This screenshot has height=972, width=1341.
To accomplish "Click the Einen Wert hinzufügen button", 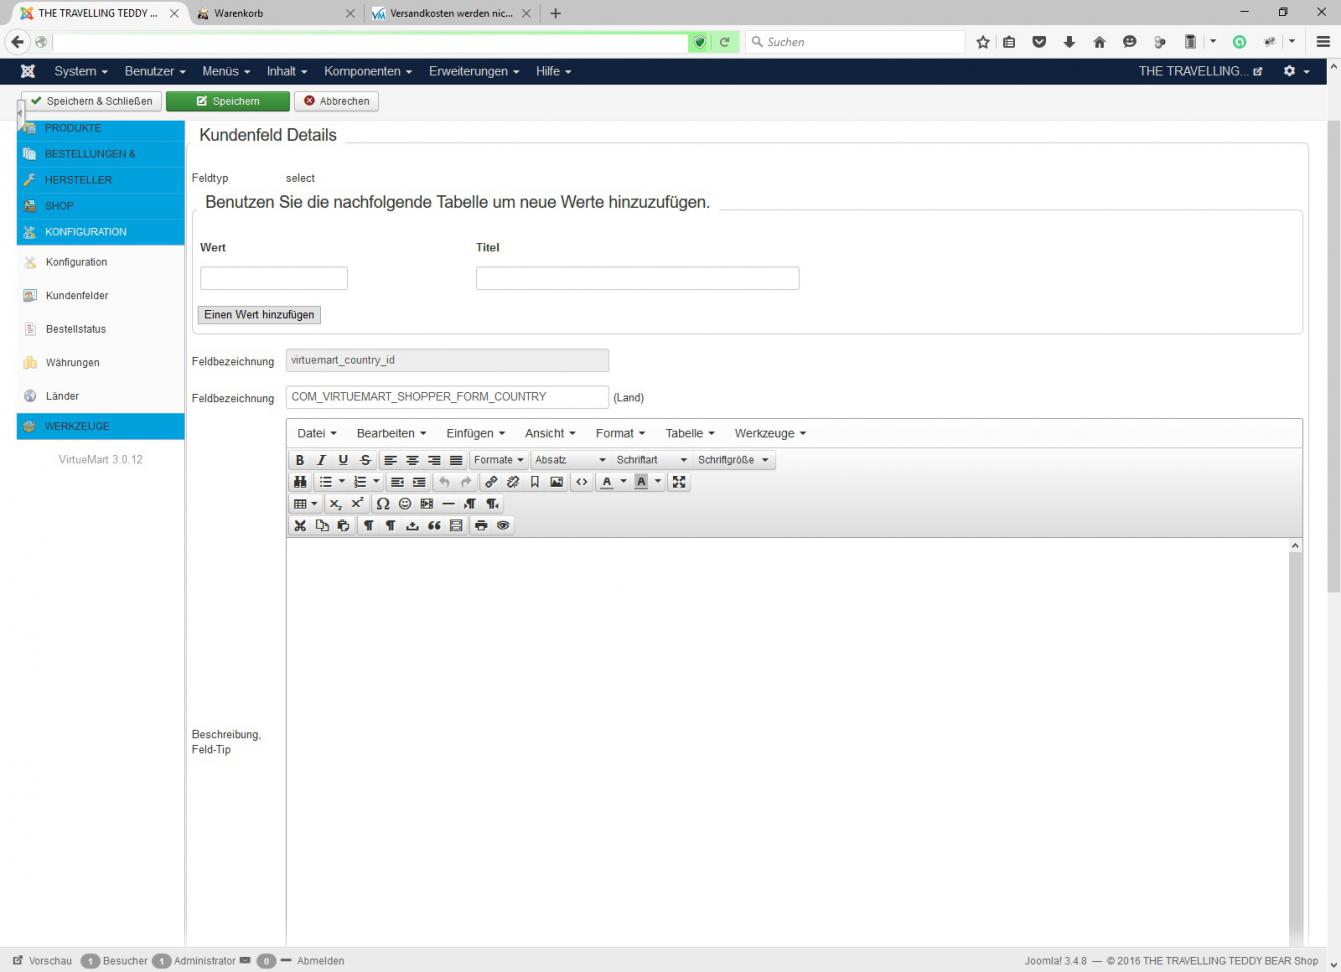I will click(x=259, y=315).
